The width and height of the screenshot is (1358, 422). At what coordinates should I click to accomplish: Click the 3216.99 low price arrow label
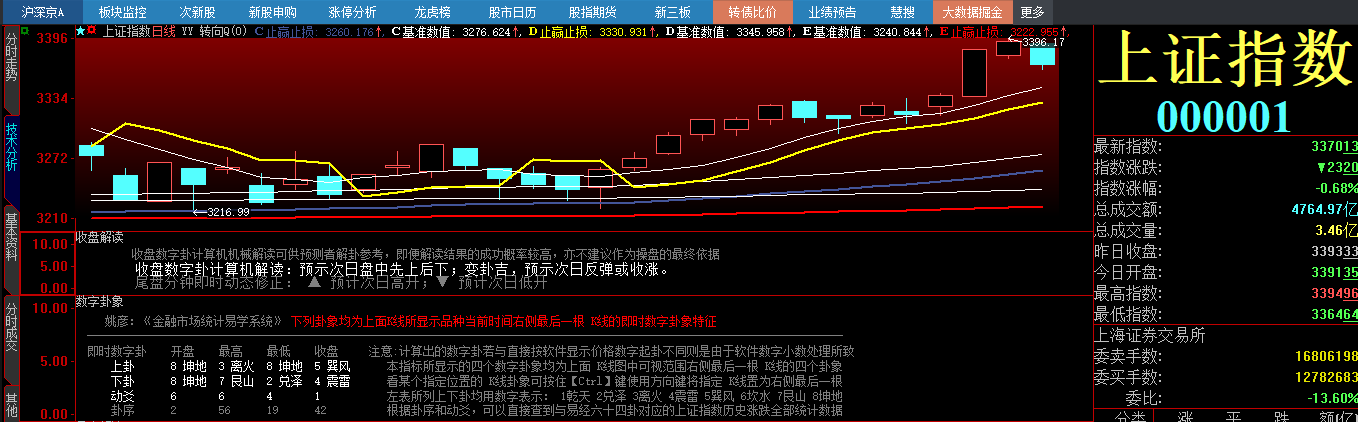click(x=222, y=212)
